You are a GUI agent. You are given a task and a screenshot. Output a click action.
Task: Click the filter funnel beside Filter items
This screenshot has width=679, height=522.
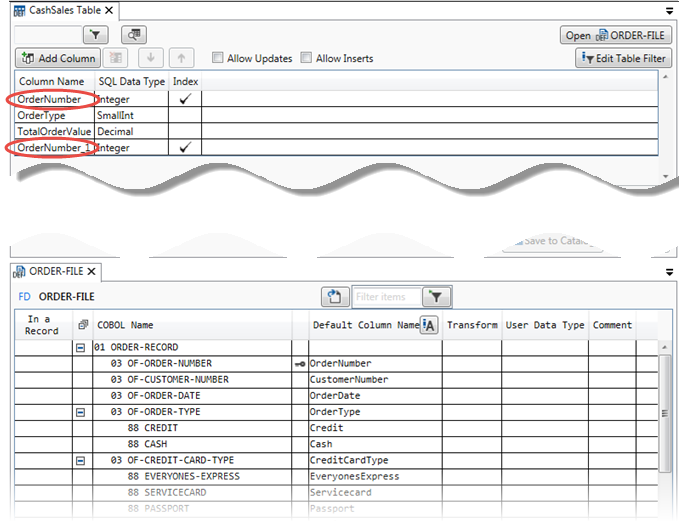pyautogui.click(x=437, y=297)
